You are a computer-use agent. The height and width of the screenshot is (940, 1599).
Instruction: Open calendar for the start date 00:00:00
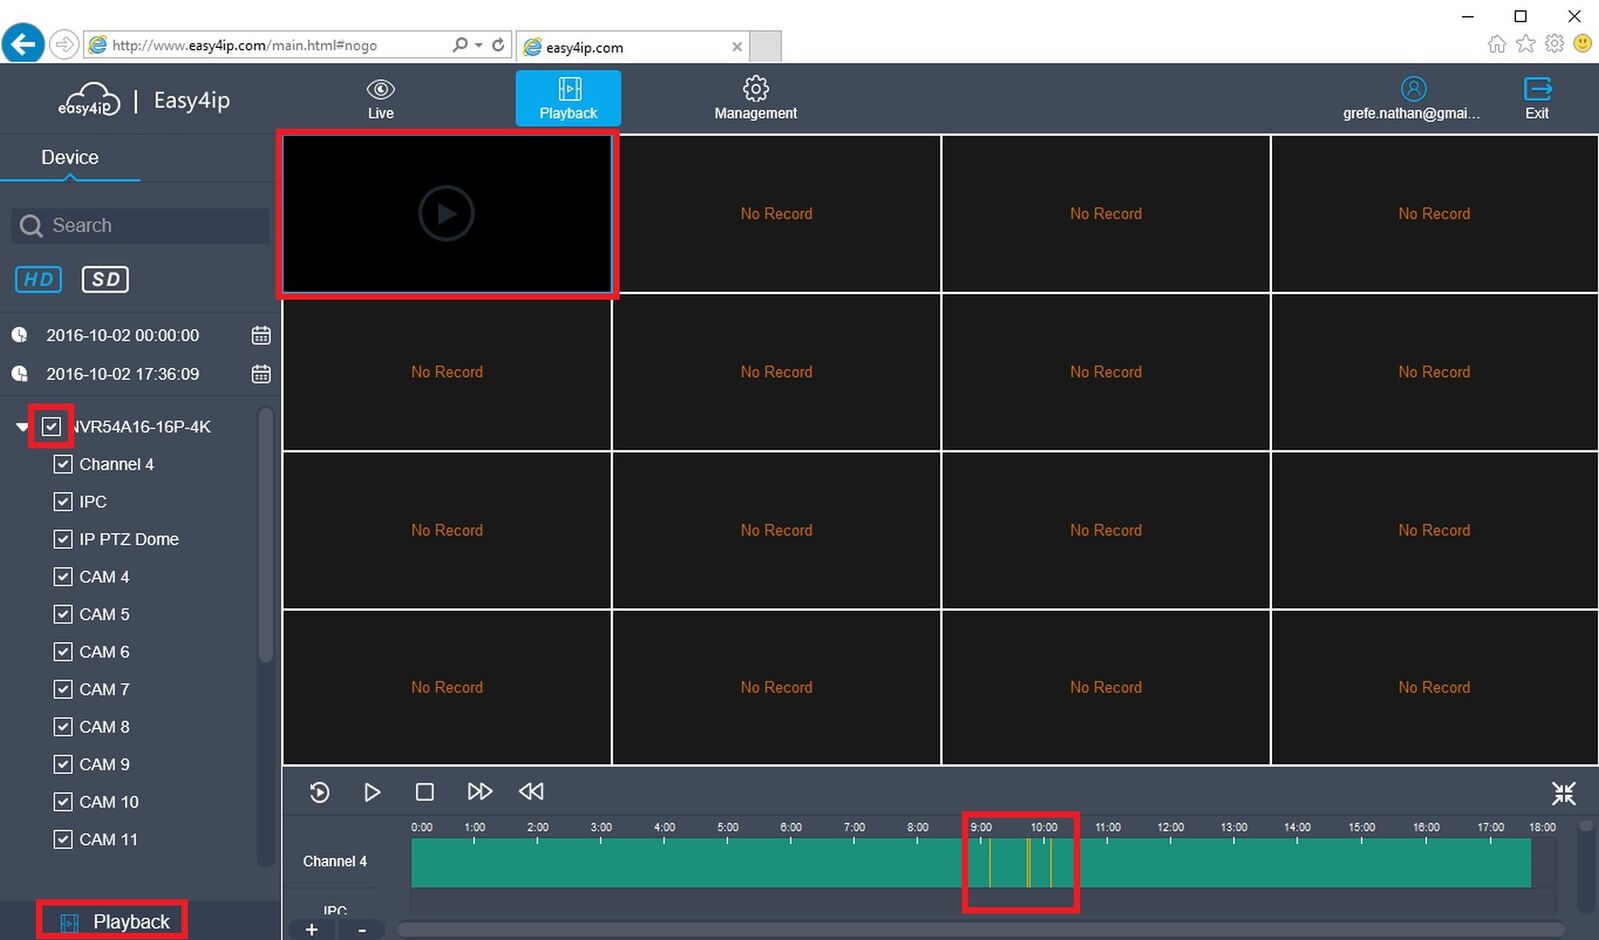[x=261, y=336]
